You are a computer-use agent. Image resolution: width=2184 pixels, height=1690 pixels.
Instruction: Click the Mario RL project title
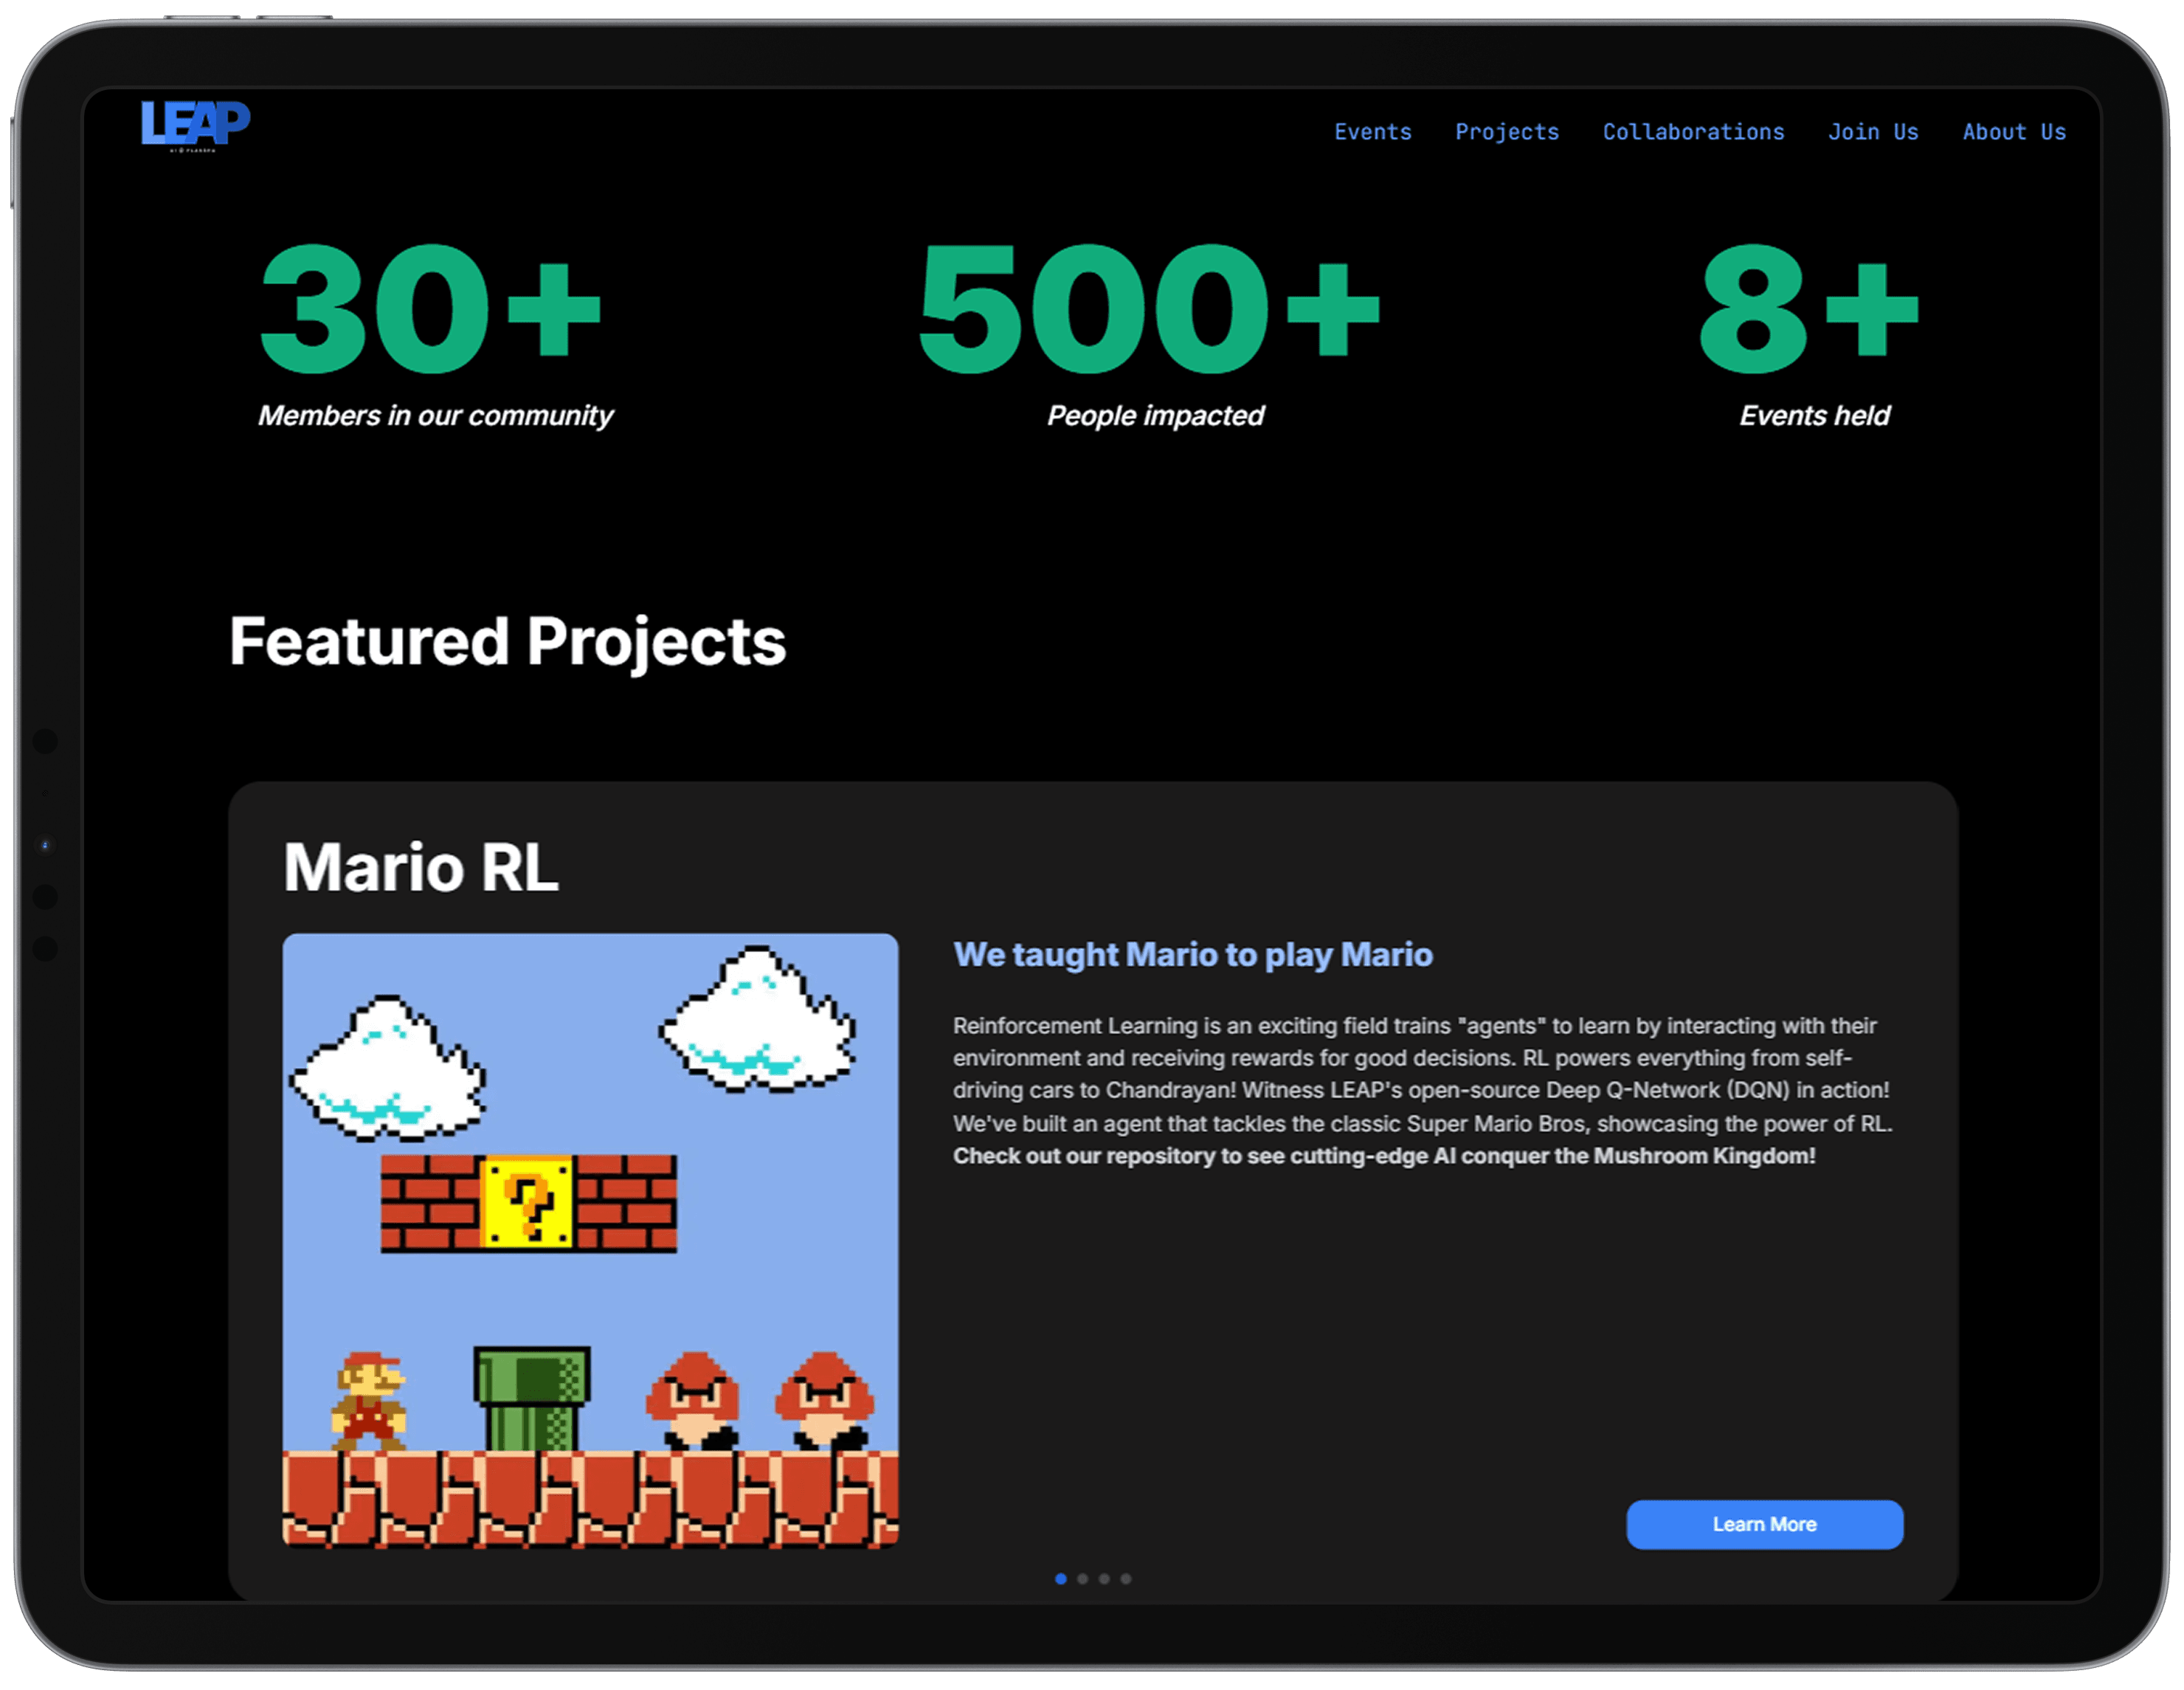pos(420,867)
